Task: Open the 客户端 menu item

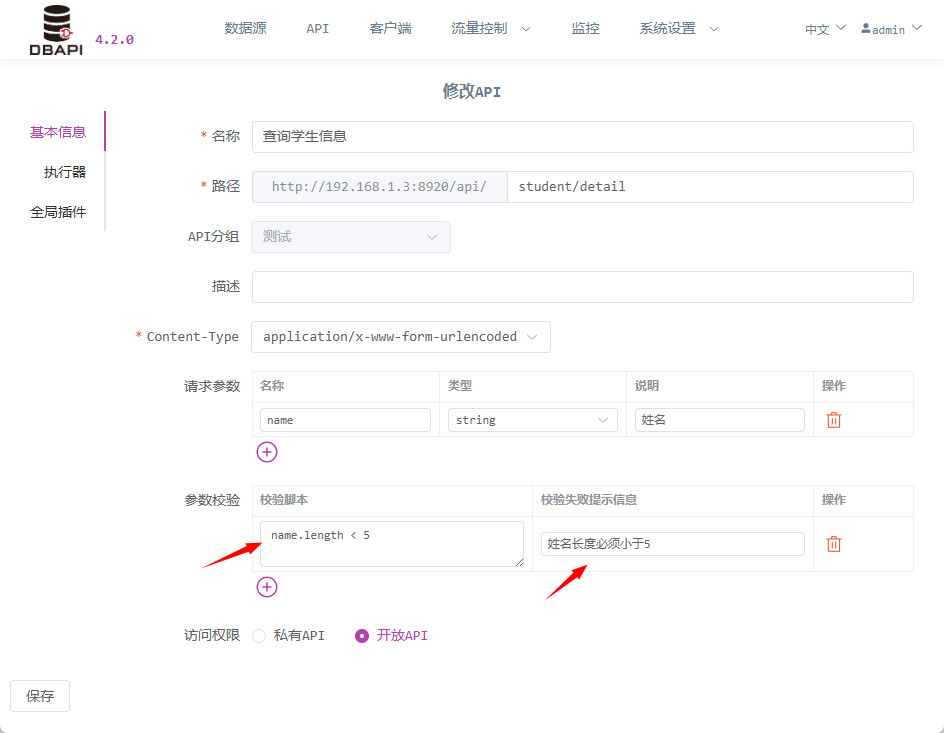Action: [x=390, y=28]
